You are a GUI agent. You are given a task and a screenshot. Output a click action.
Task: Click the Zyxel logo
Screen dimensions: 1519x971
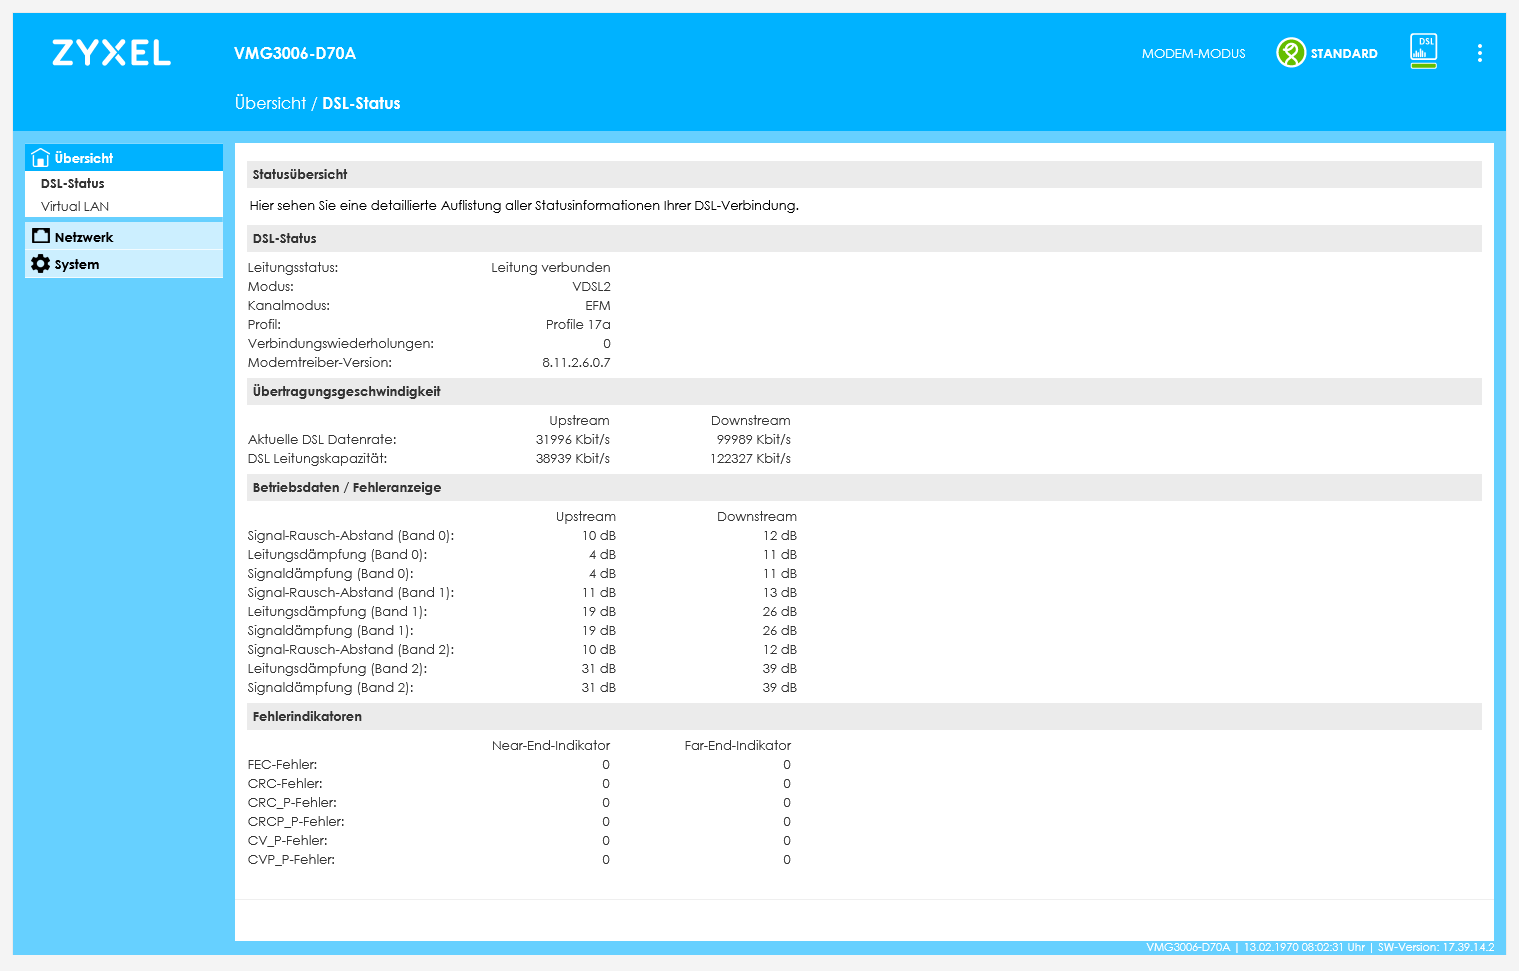click(x=111, y=53)
